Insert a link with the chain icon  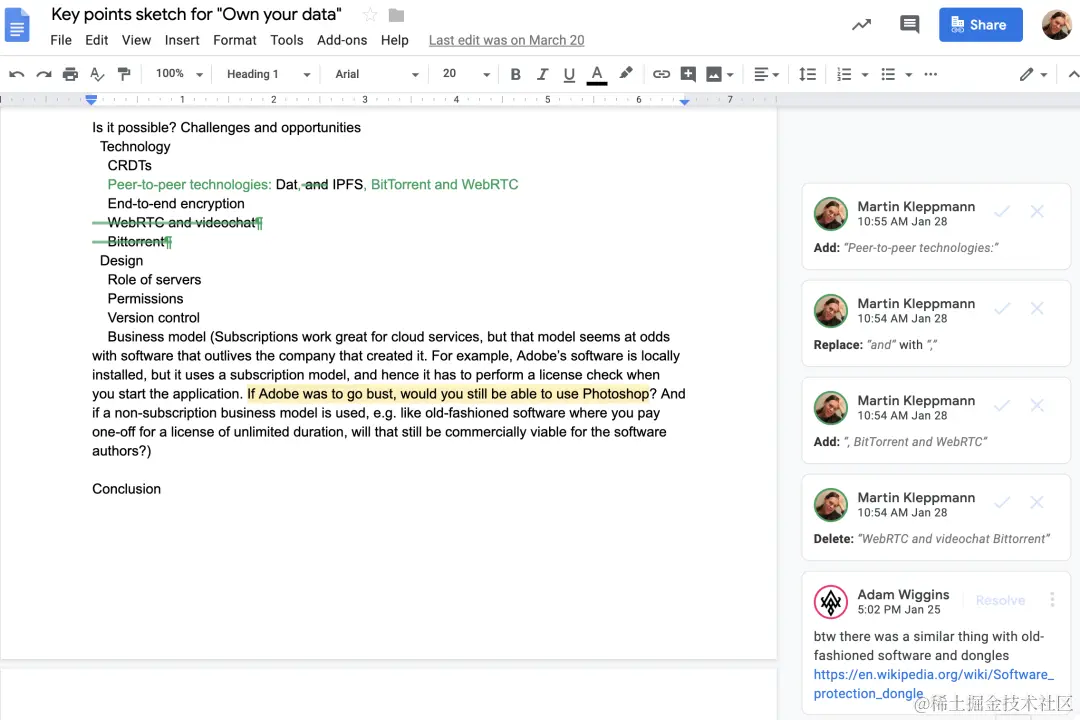coord(661,74)
